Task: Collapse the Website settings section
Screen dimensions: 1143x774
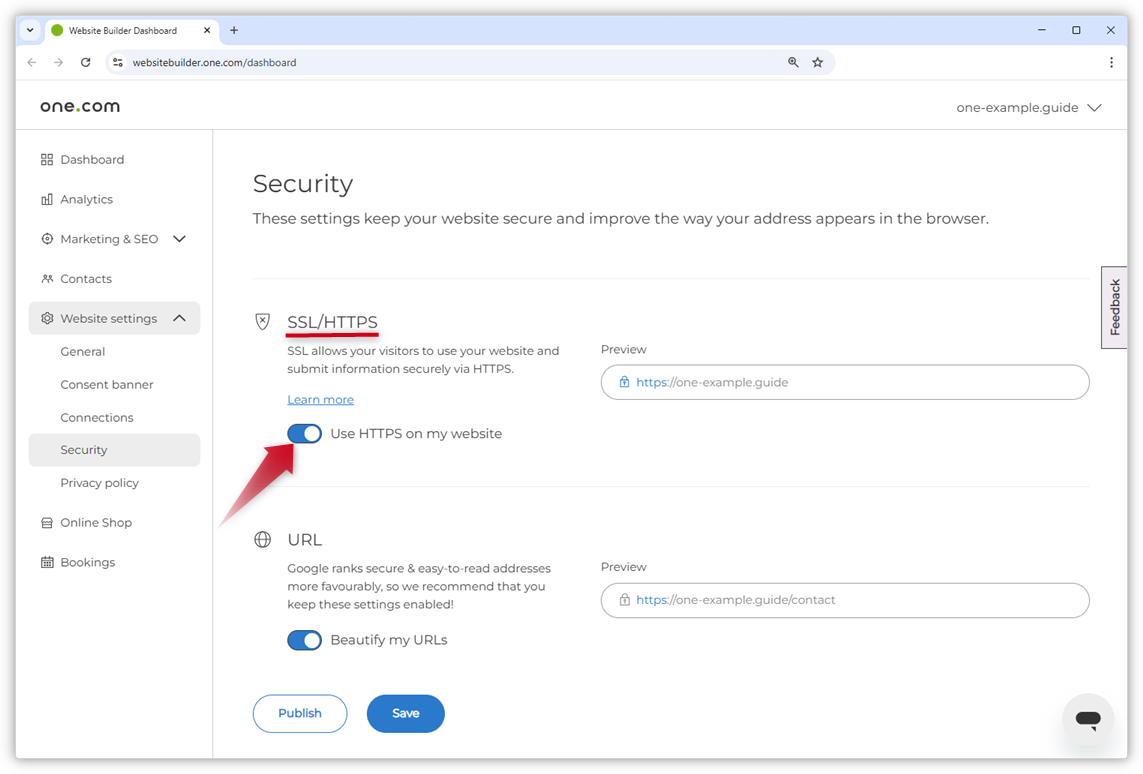Action: click(x=179, y=317)
